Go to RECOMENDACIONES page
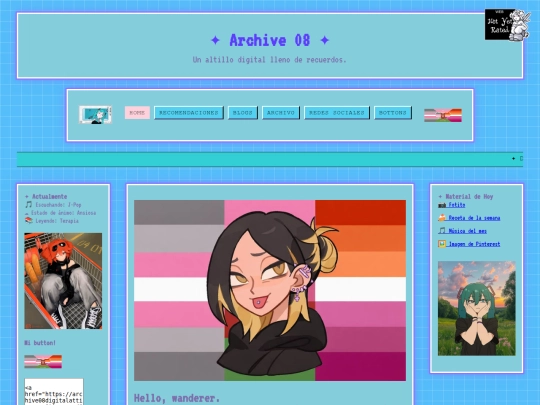The height and width of the screenshot is (405, 540). (x=189, y=113)
